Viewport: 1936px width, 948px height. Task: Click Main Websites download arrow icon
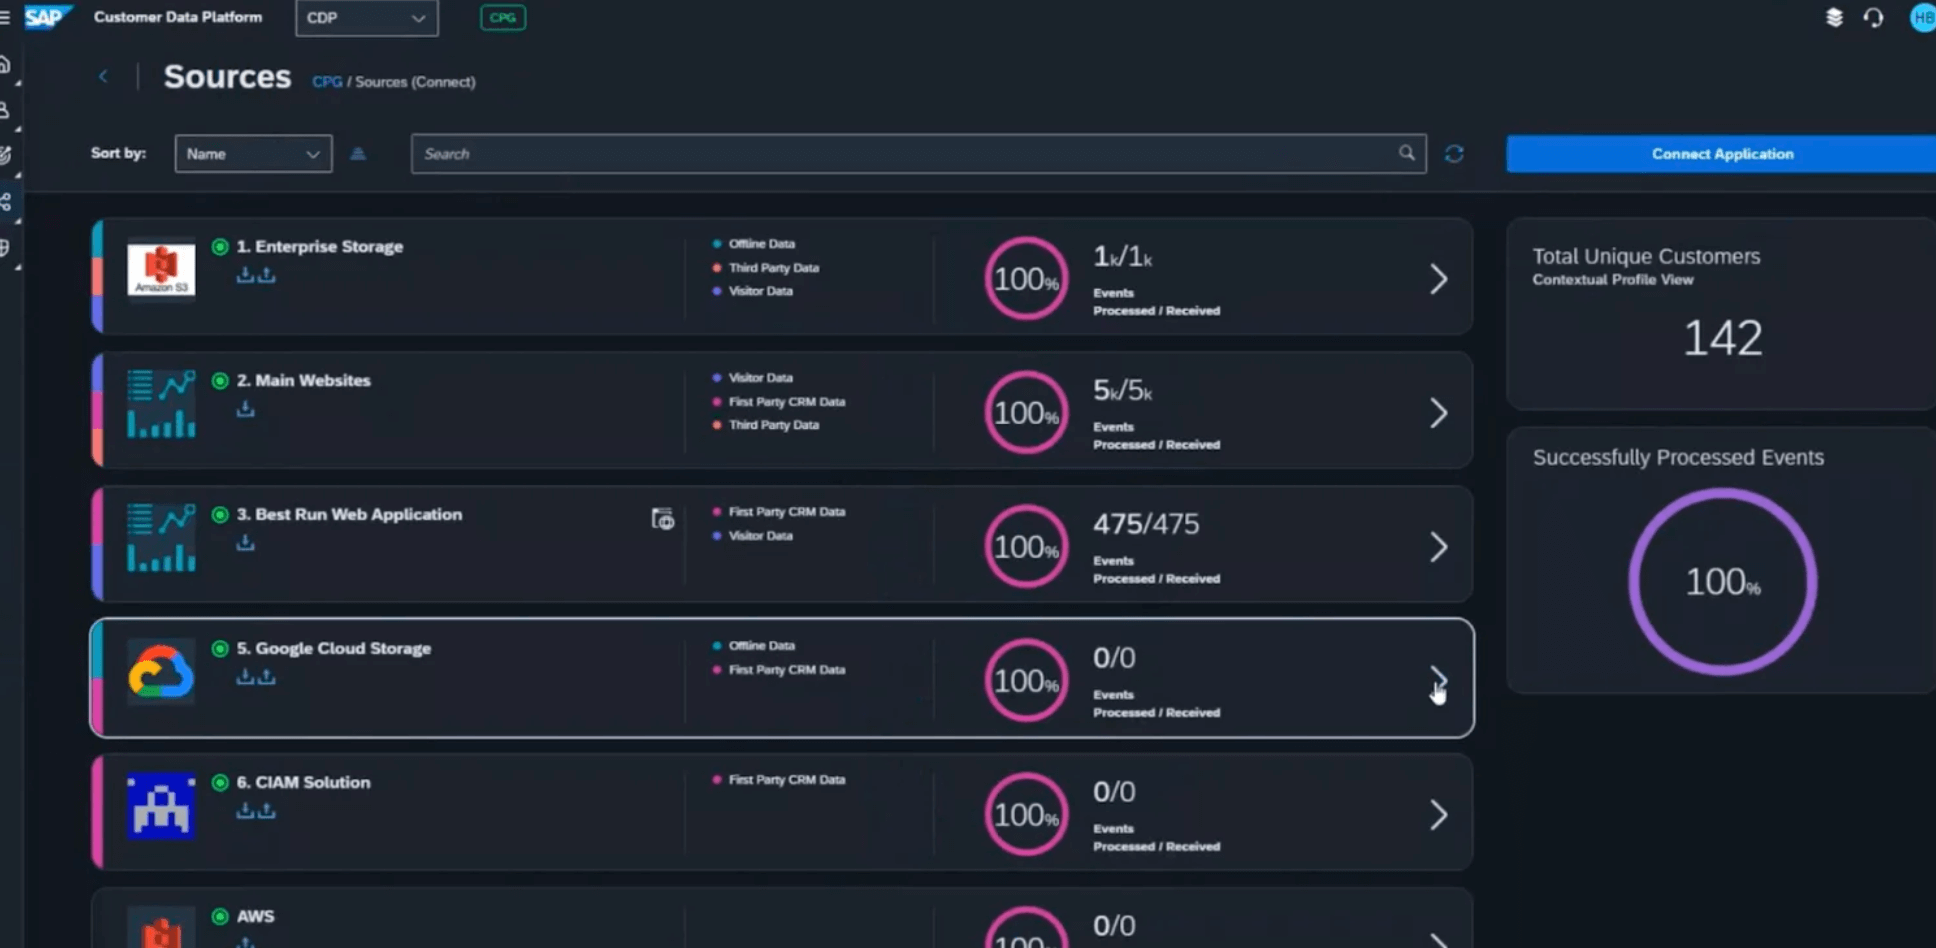click(x=245, y=409)
